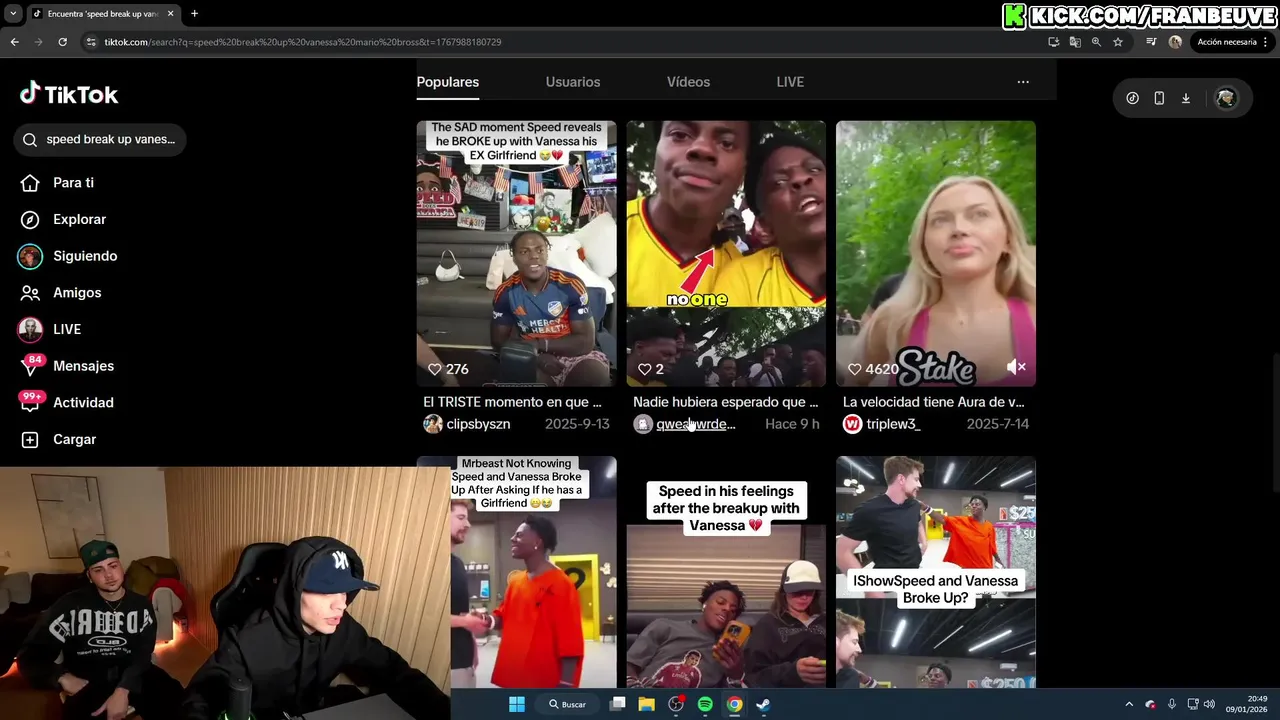Open the 'Mrbeast Not Knowing' video

pyautogui.click(x=516, y=572)
